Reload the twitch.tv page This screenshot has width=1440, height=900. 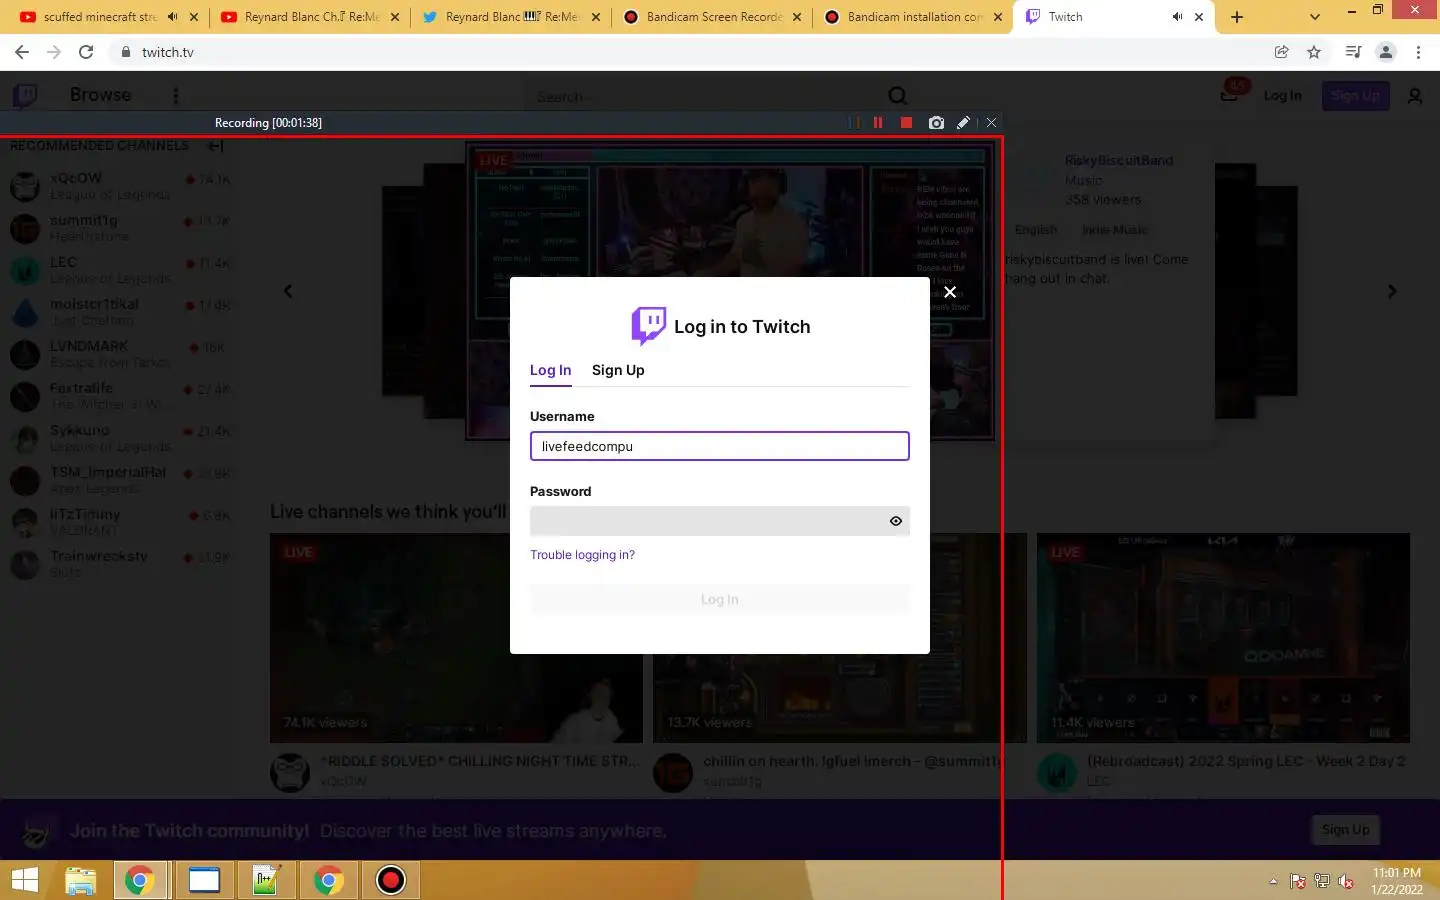click(x=86, y=52)
